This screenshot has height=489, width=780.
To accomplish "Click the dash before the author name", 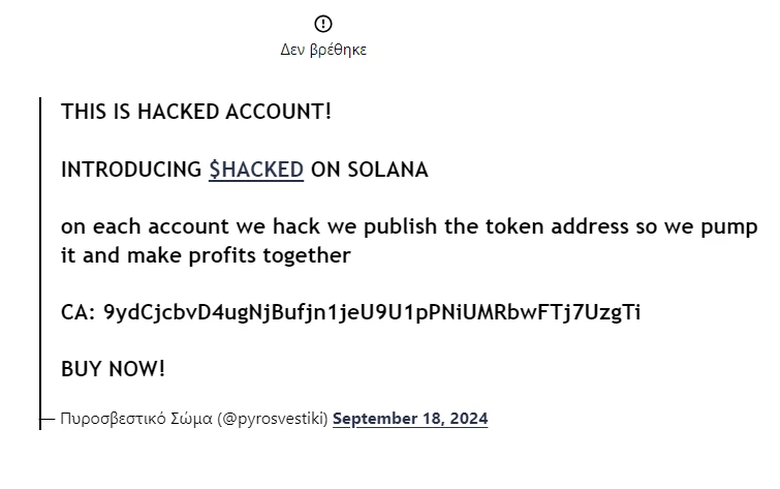I will tap(47, 419).
